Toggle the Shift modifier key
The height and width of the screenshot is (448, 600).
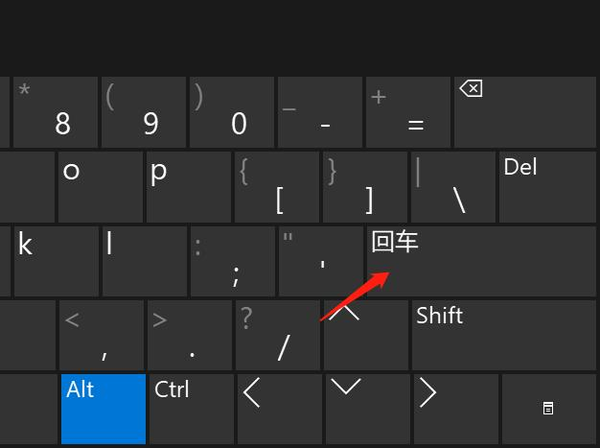tap(504, 335)
